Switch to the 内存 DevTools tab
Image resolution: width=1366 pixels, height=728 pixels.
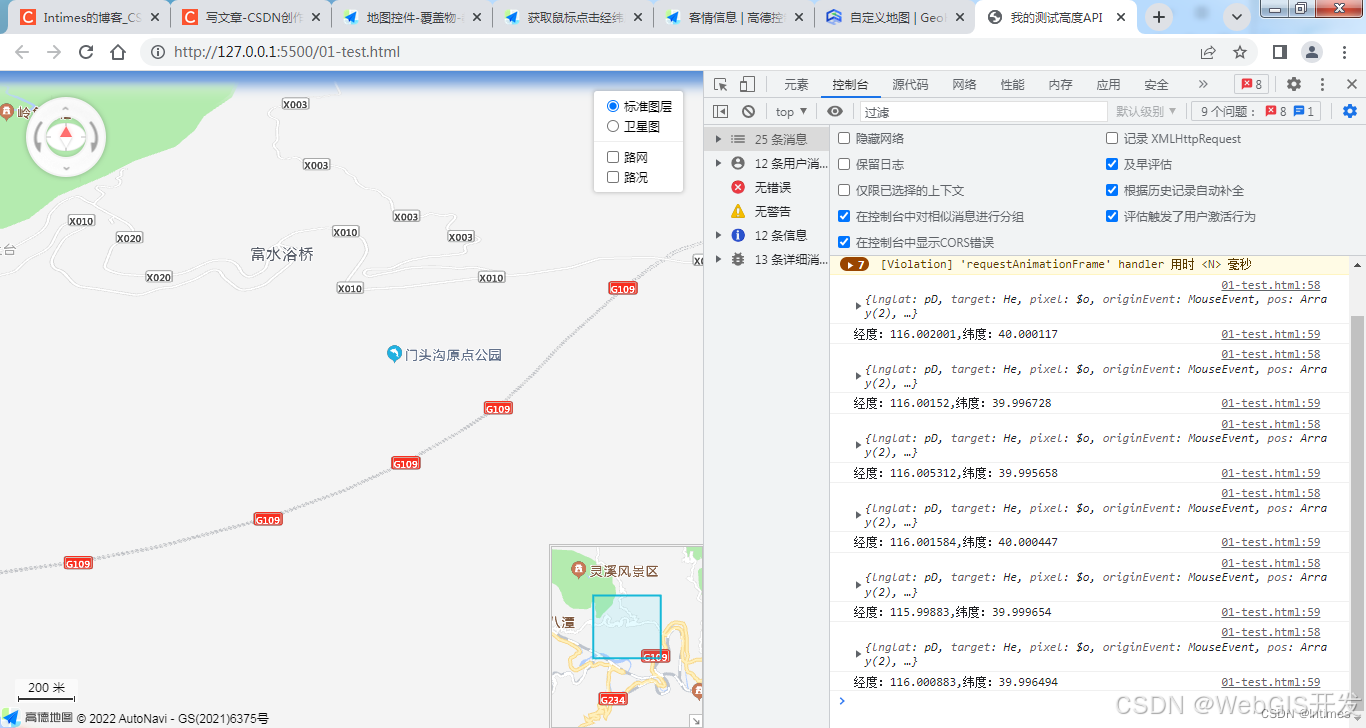tap(1060, 85)
